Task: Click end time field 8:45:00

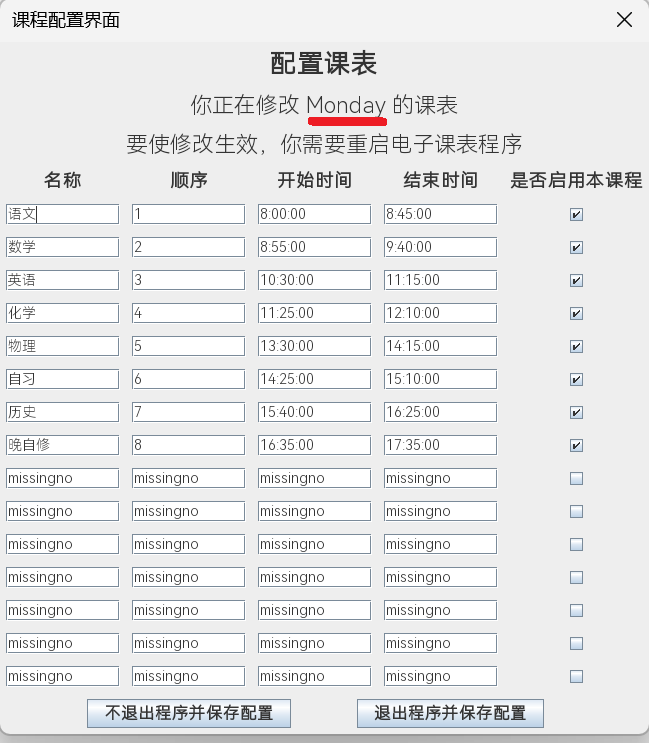Action: point(441,214)
